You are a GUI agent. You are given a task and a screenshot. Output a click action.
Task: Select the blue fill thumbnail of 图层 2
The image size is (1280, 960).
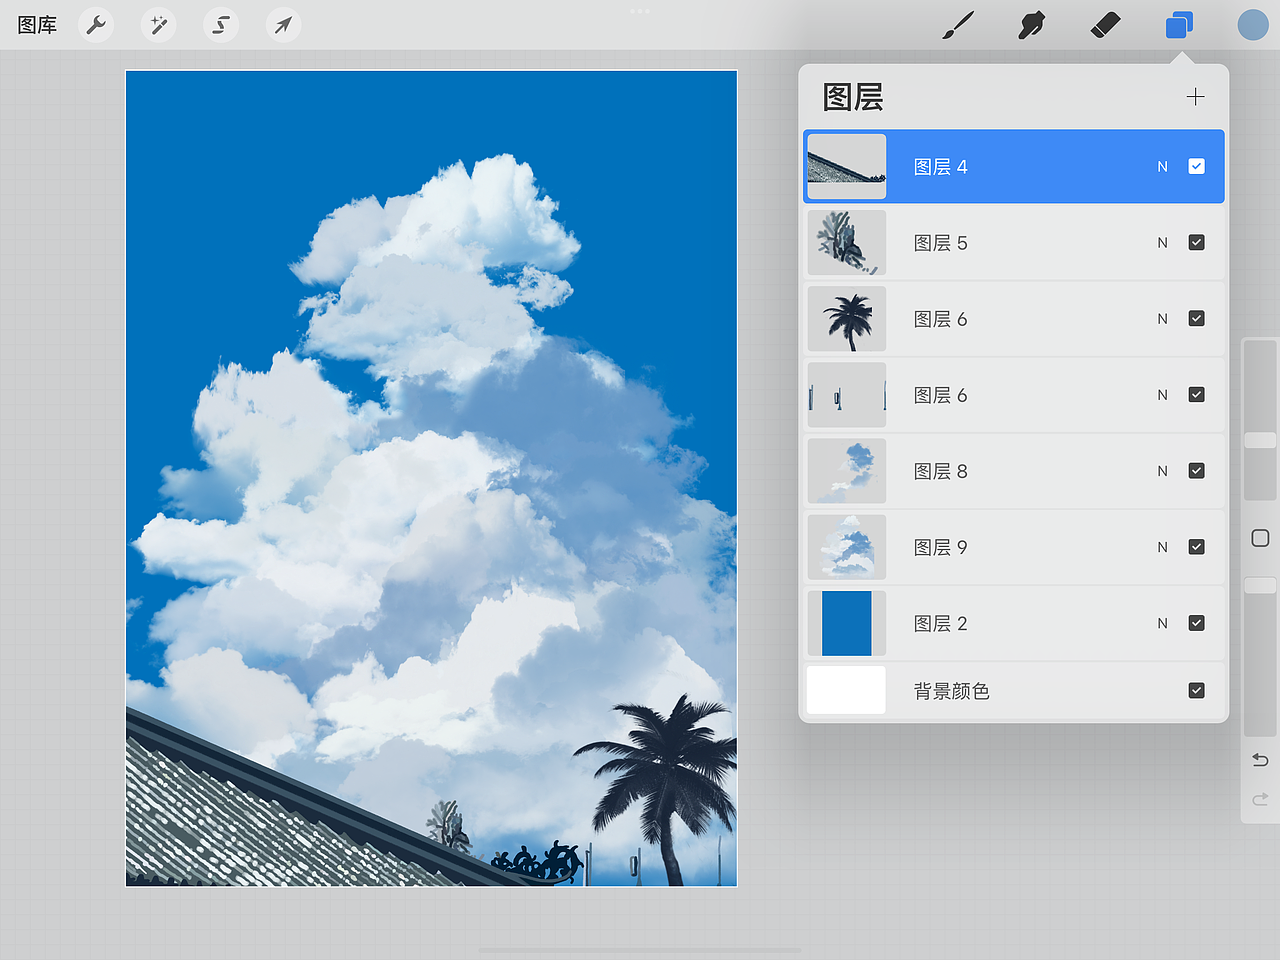click(846, 622)
